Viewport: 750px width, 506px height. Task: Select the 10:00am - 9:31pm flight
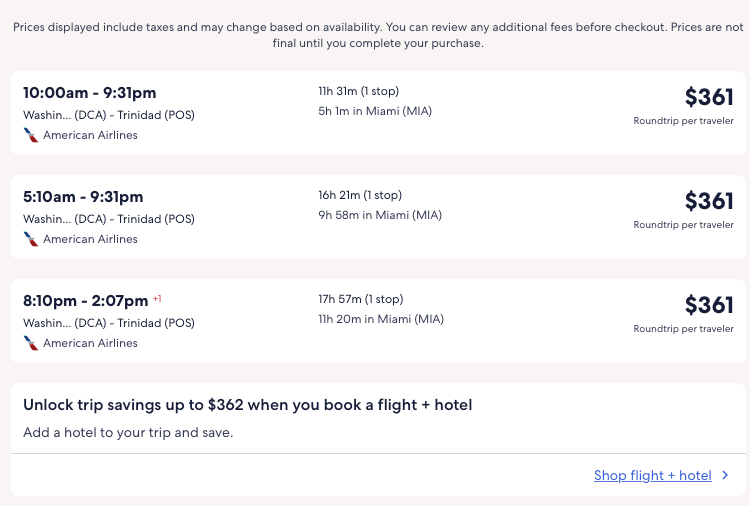(x=90, y=93)
